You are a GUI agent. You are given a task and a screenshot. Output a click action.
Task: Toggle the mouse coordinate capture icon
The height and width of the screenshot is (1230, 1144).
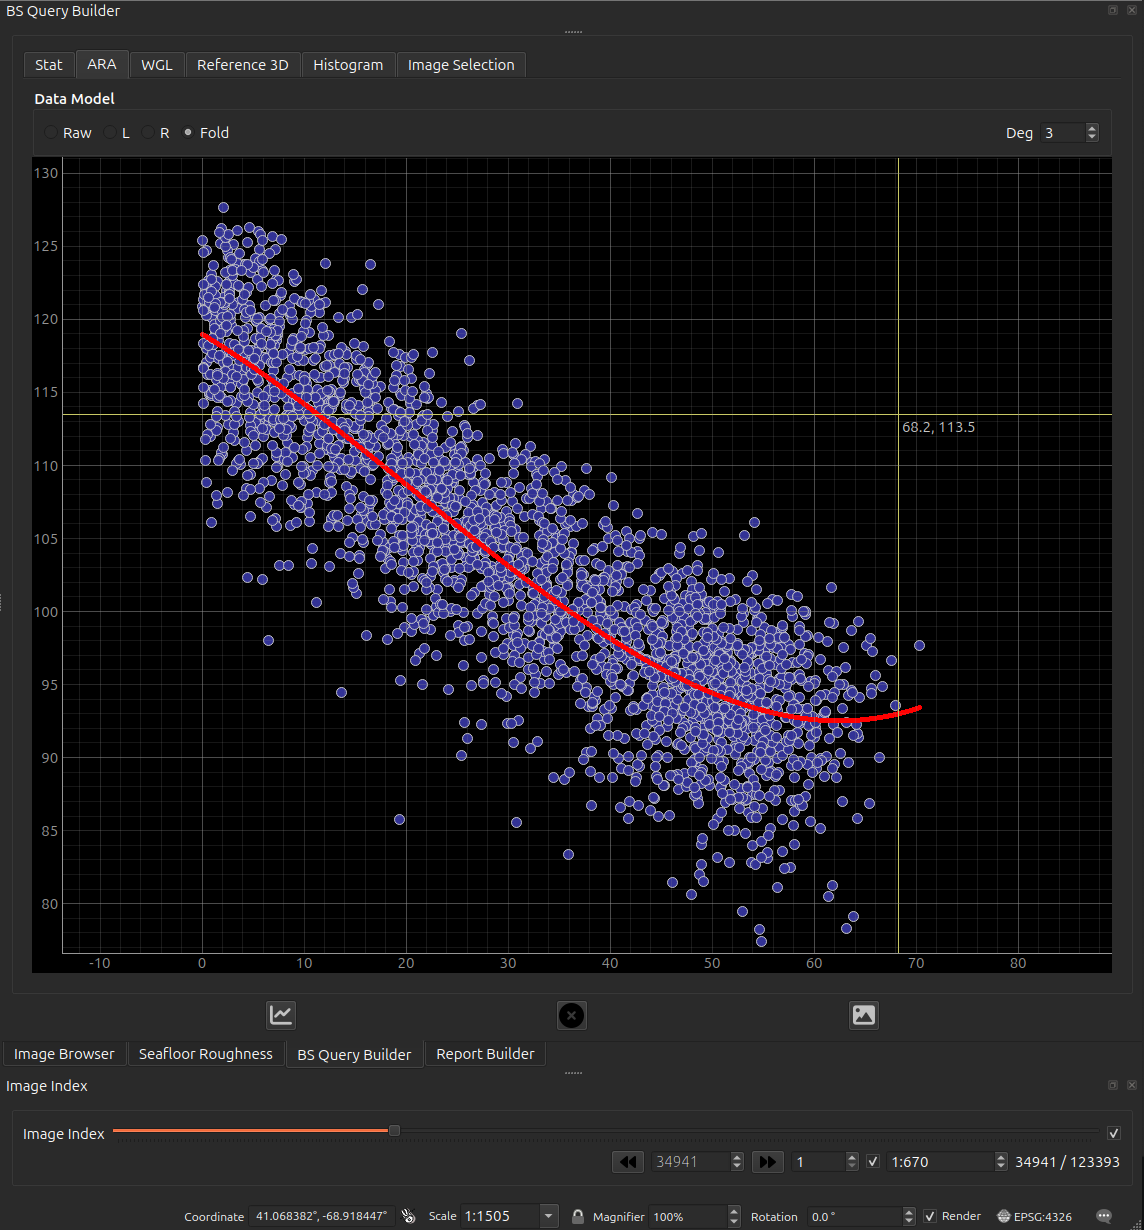tap(408, 1216)
